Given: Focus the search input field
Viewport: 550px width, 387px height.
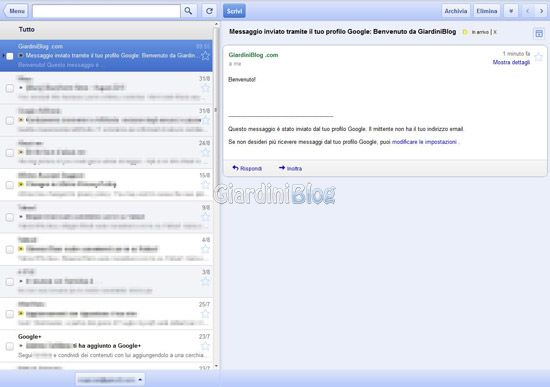Looking at the screenshot, I should [106, 11].
